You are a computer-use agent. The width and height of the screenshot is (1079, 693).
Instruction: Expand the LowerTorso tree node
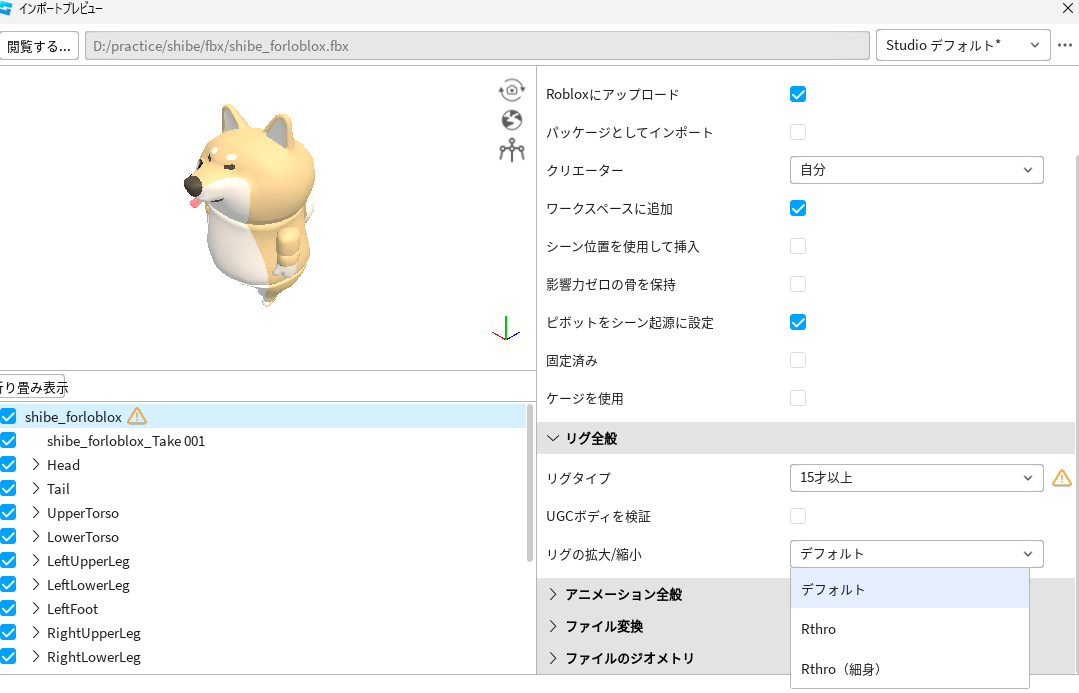click(x=36, y=537)
